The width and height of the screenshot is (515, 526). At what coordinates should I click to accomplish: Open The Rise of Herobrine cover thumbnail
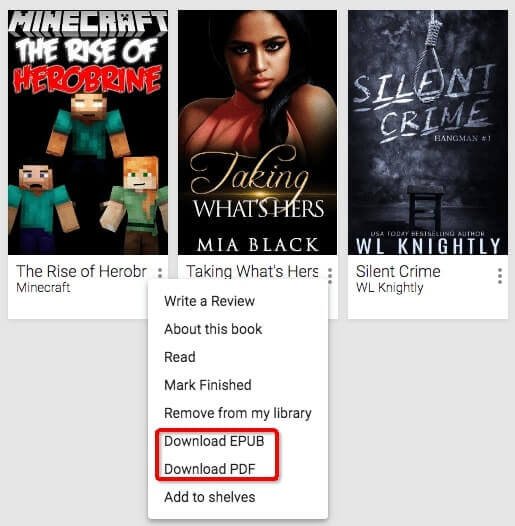click(x=88, y=133)
